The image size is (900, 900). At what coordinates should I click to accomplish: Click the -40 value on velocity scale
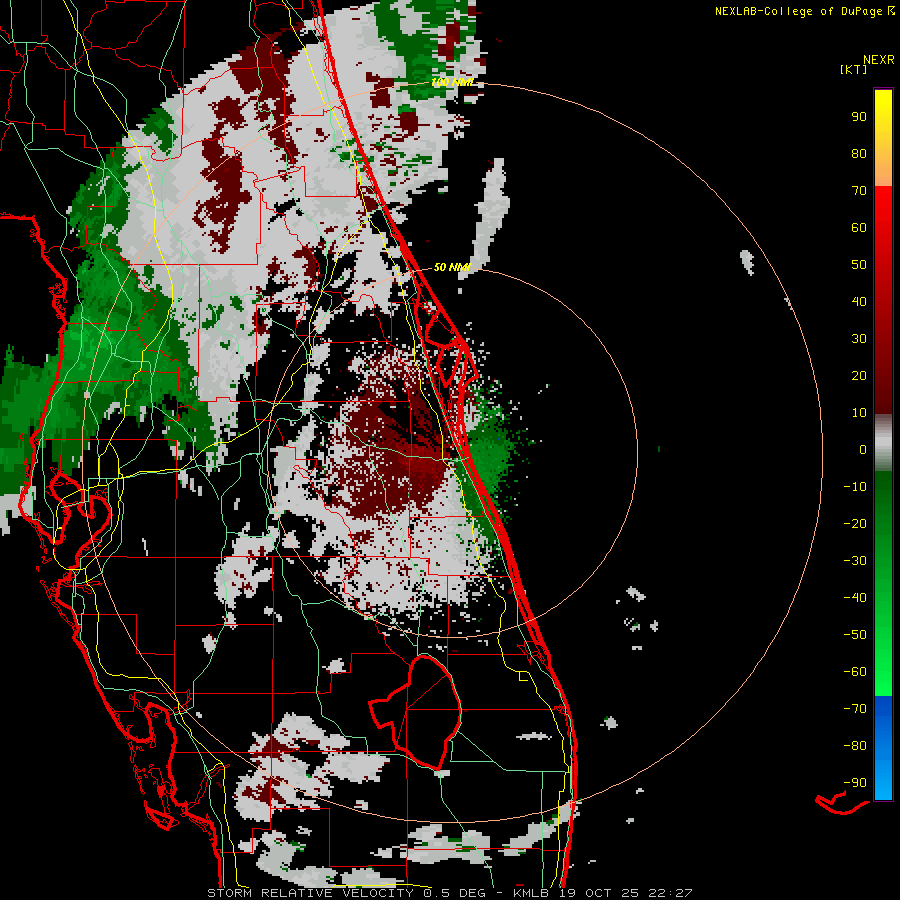855,598
